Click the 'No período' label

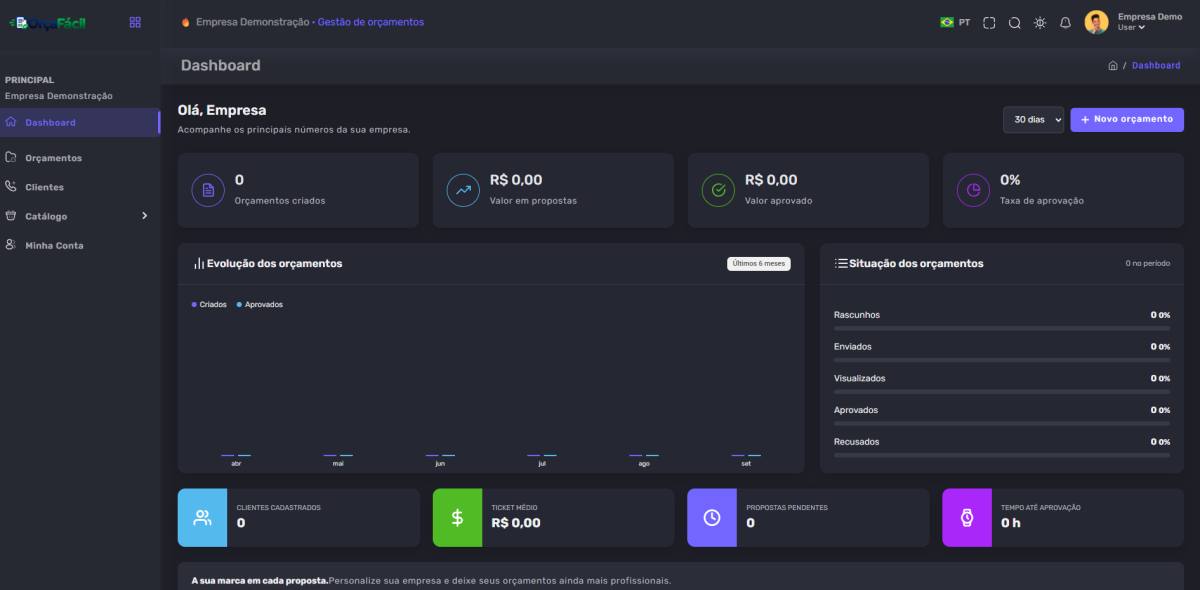(x=1147, y=264)
